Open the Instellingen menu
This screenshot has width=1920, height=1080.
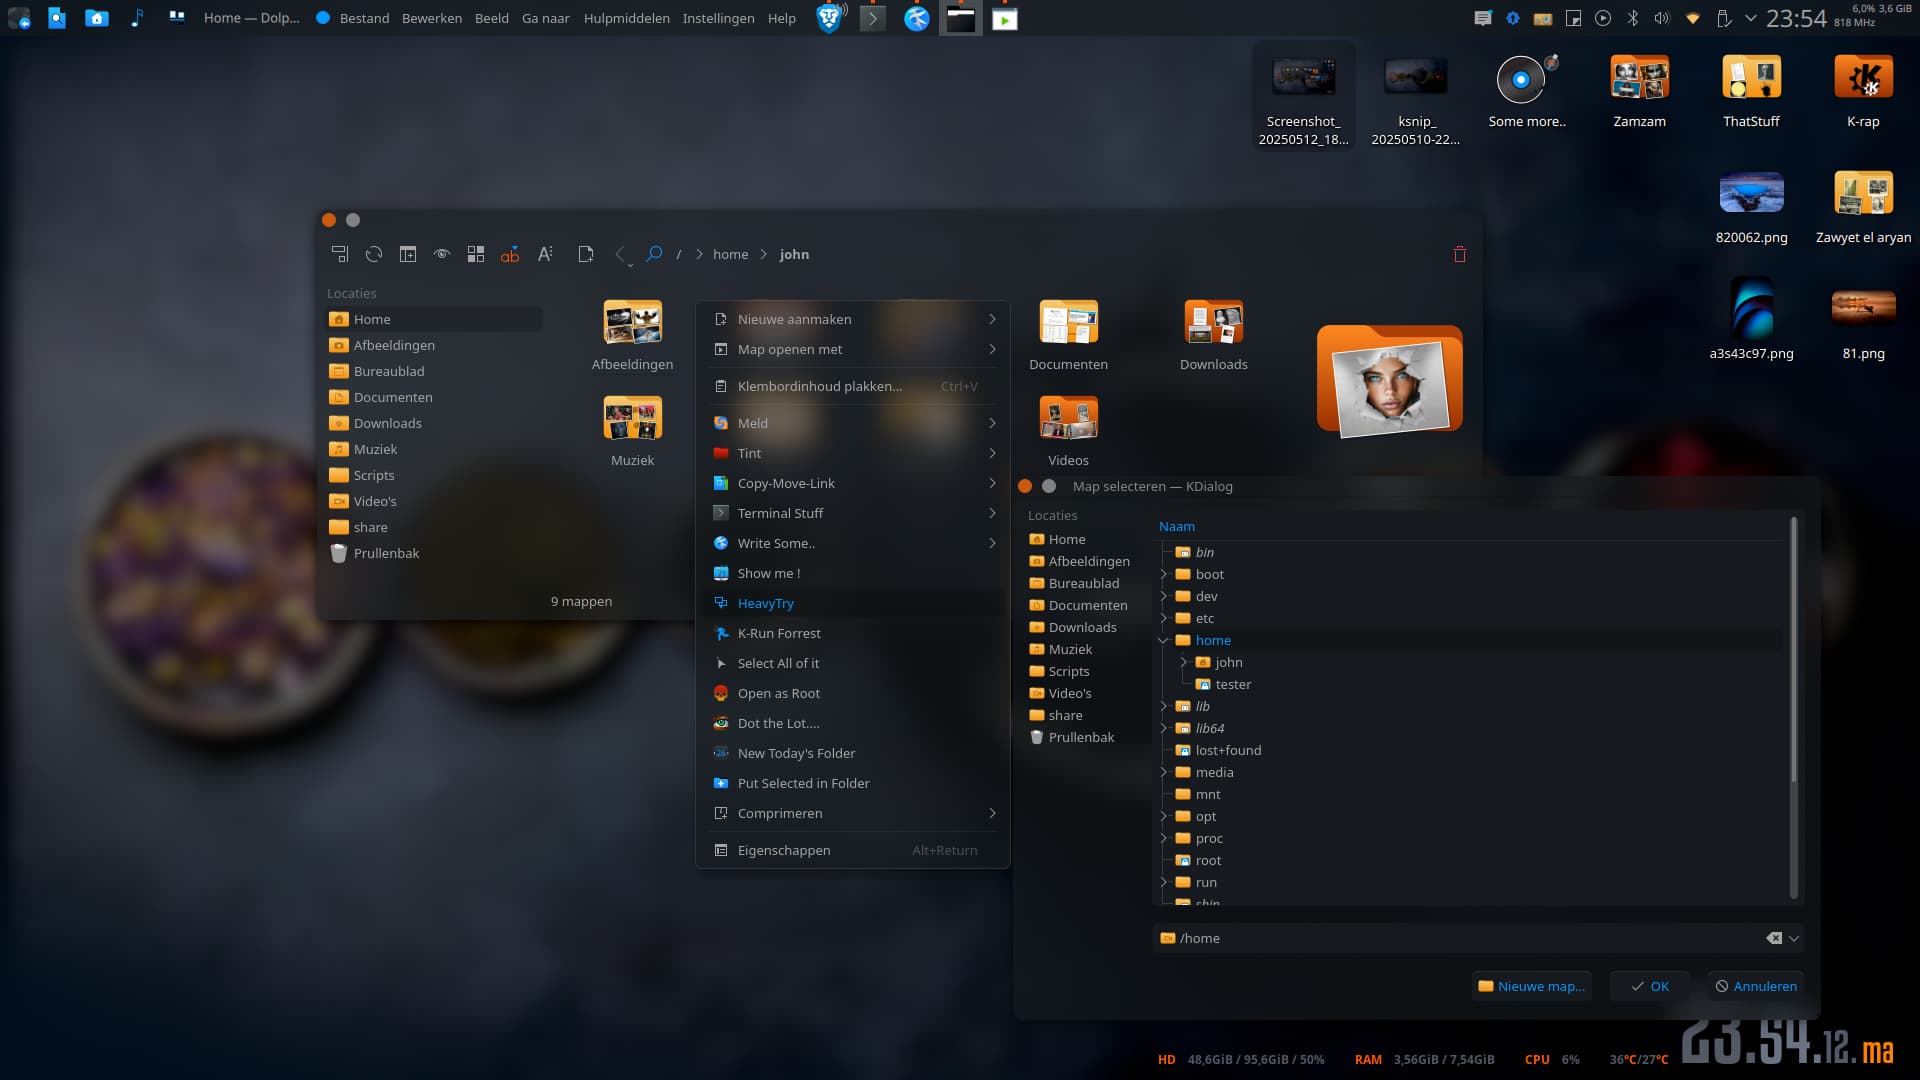[x=718, y=18]
